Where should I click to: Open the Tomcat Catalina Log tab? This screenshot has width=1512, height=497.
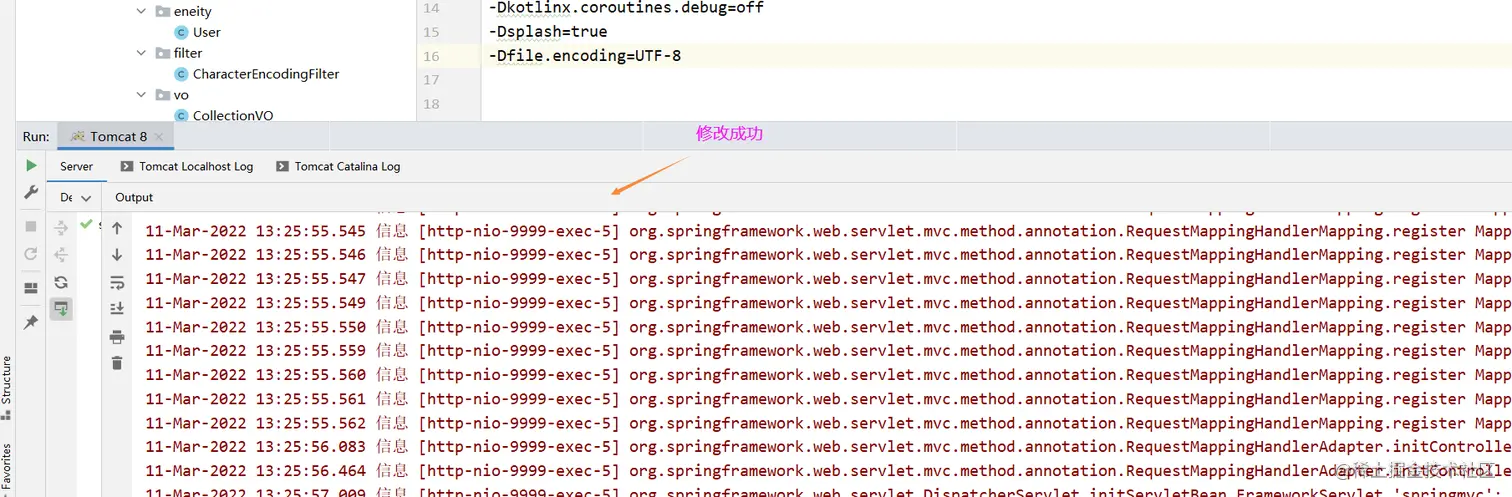click(338, 167)
